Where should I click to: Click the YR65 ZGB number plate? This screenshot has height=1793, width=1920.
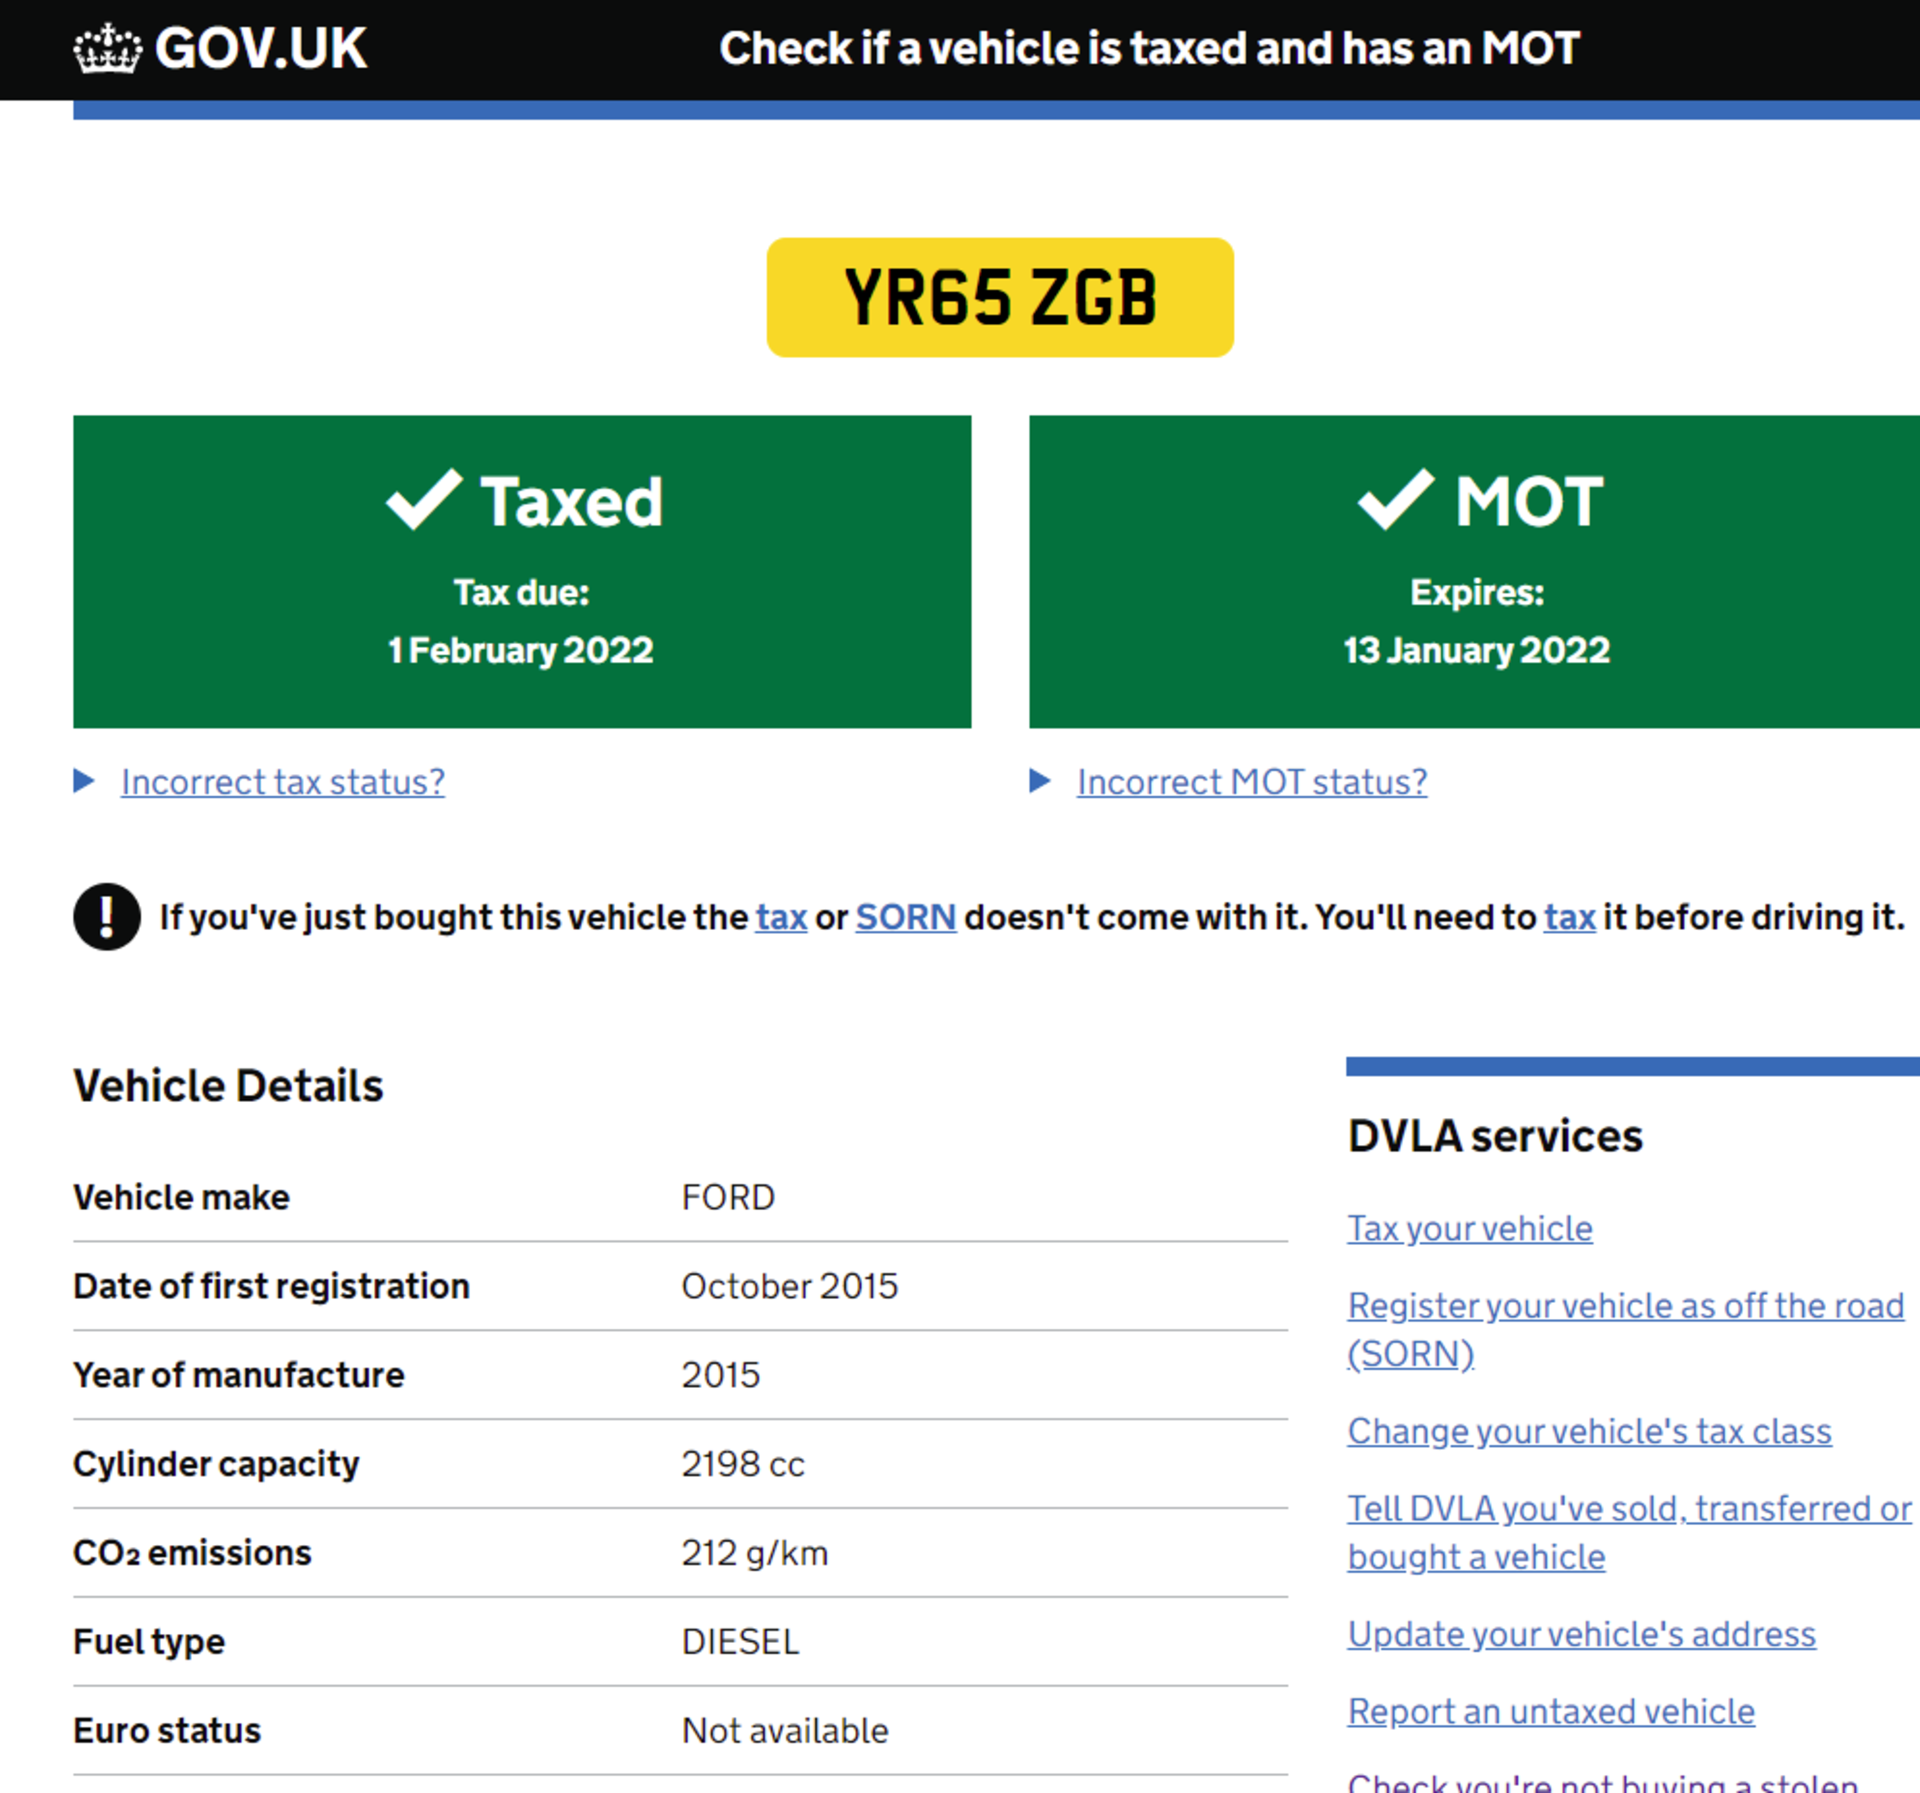click(x=1000, y=297)
